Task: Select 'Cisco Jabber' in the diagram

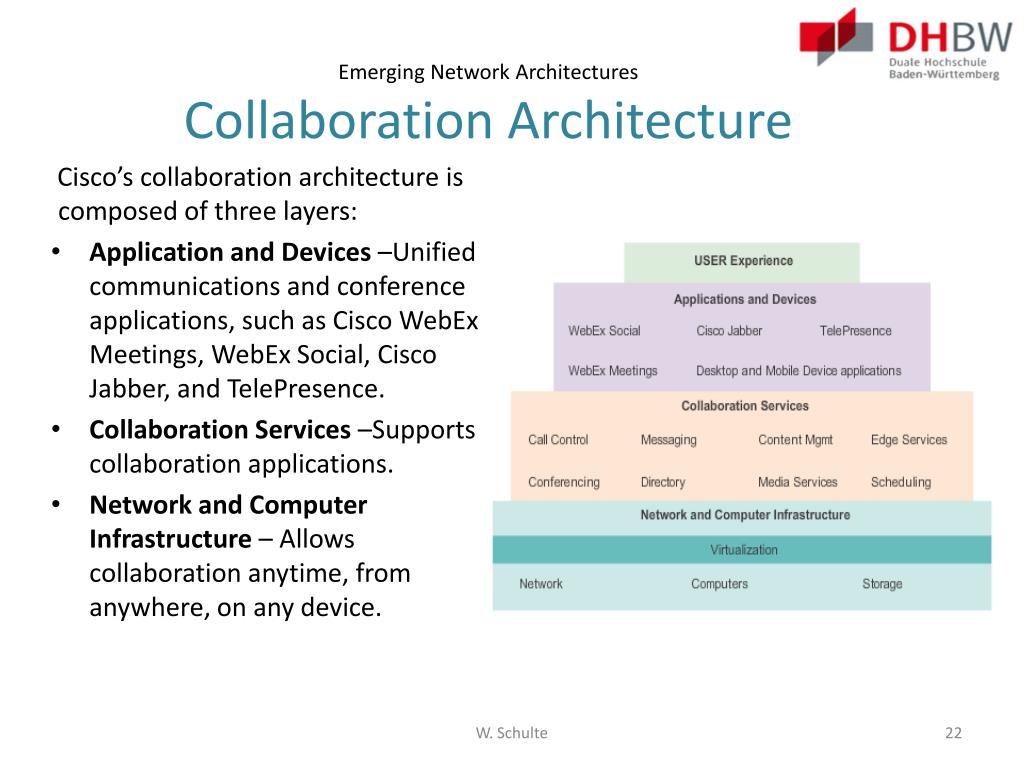Action: (729, 330)
